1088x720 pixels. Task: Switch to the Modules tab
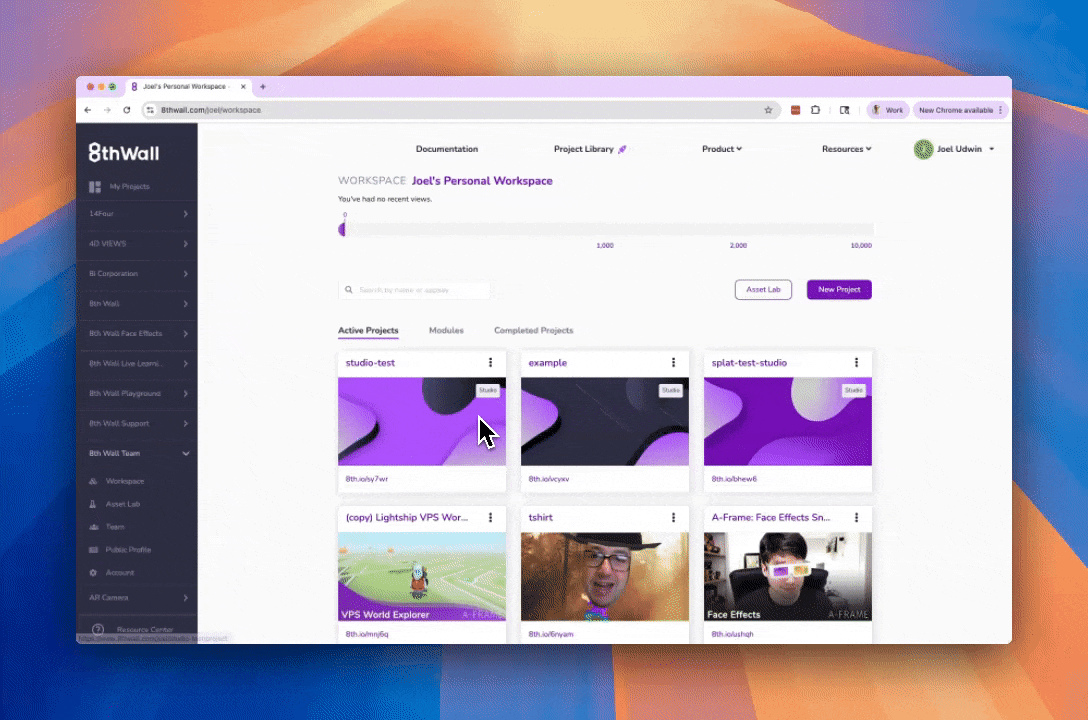446,330
